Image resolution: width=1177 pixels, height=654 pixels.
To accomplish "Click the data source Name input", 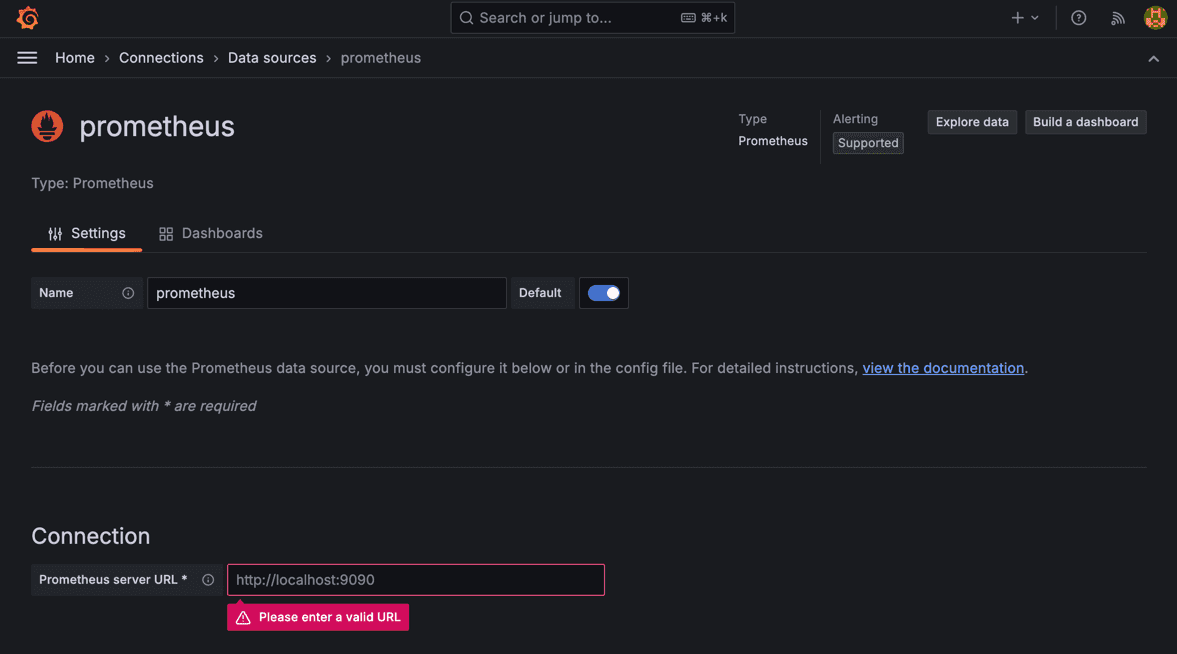I will coord(327,293).
